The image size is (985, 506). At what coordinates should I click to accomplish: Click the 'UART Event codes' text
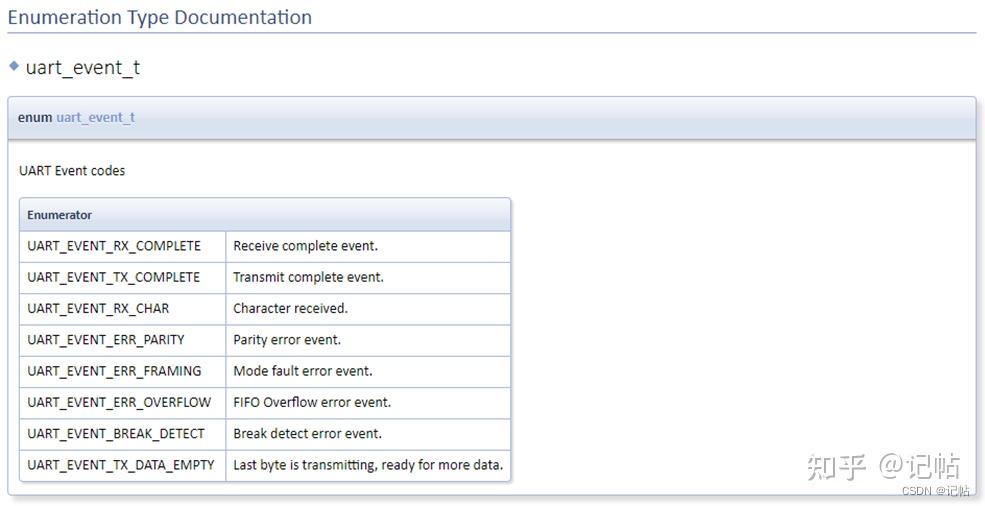[72, 171]
